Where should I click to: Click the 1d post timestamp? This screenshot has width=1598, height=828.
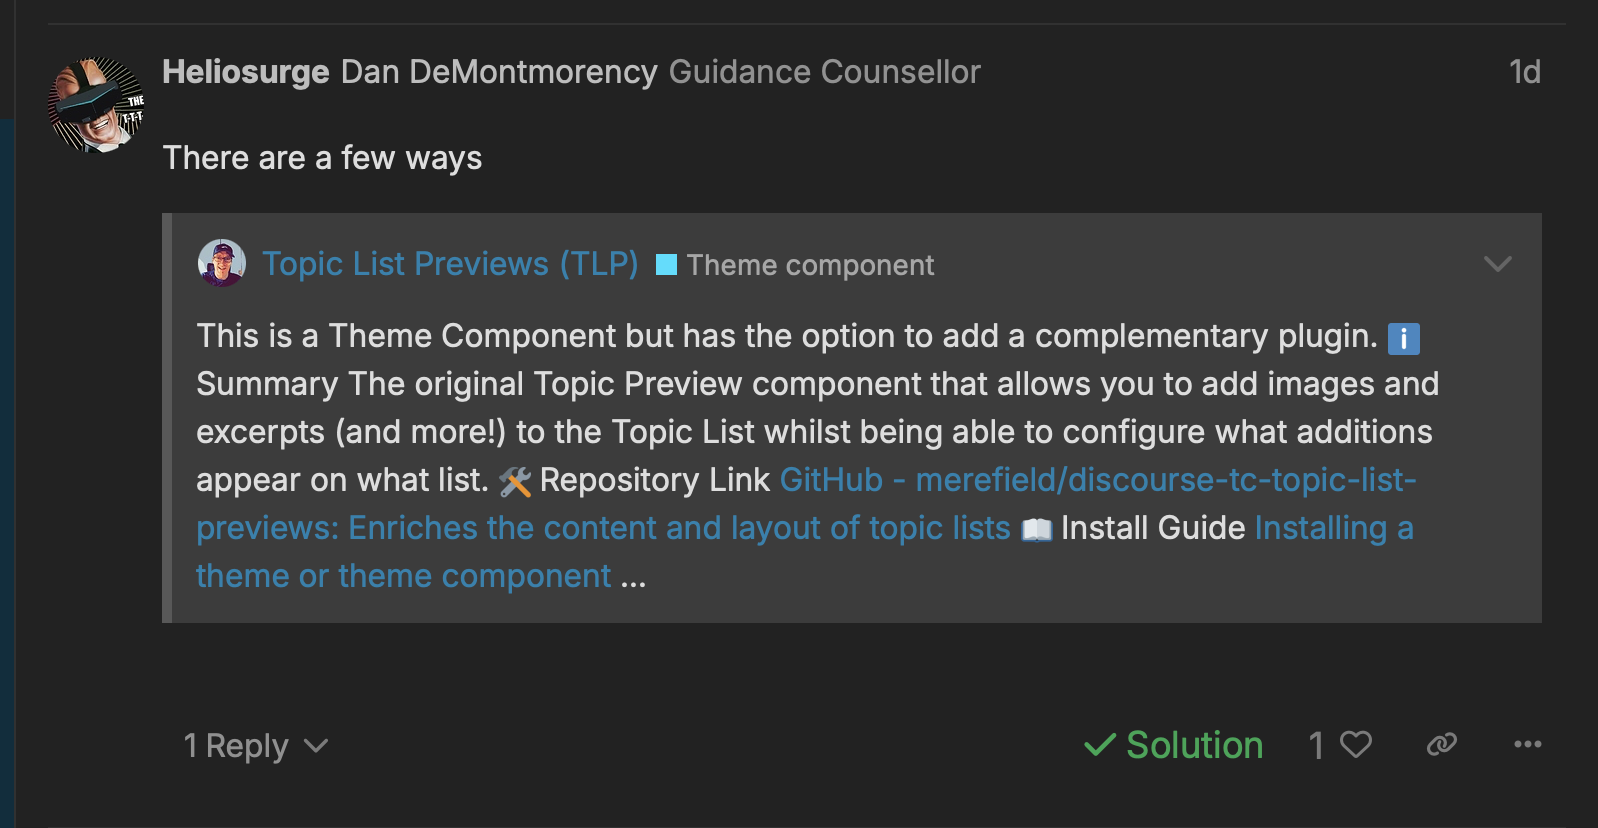pos(1524,72)
